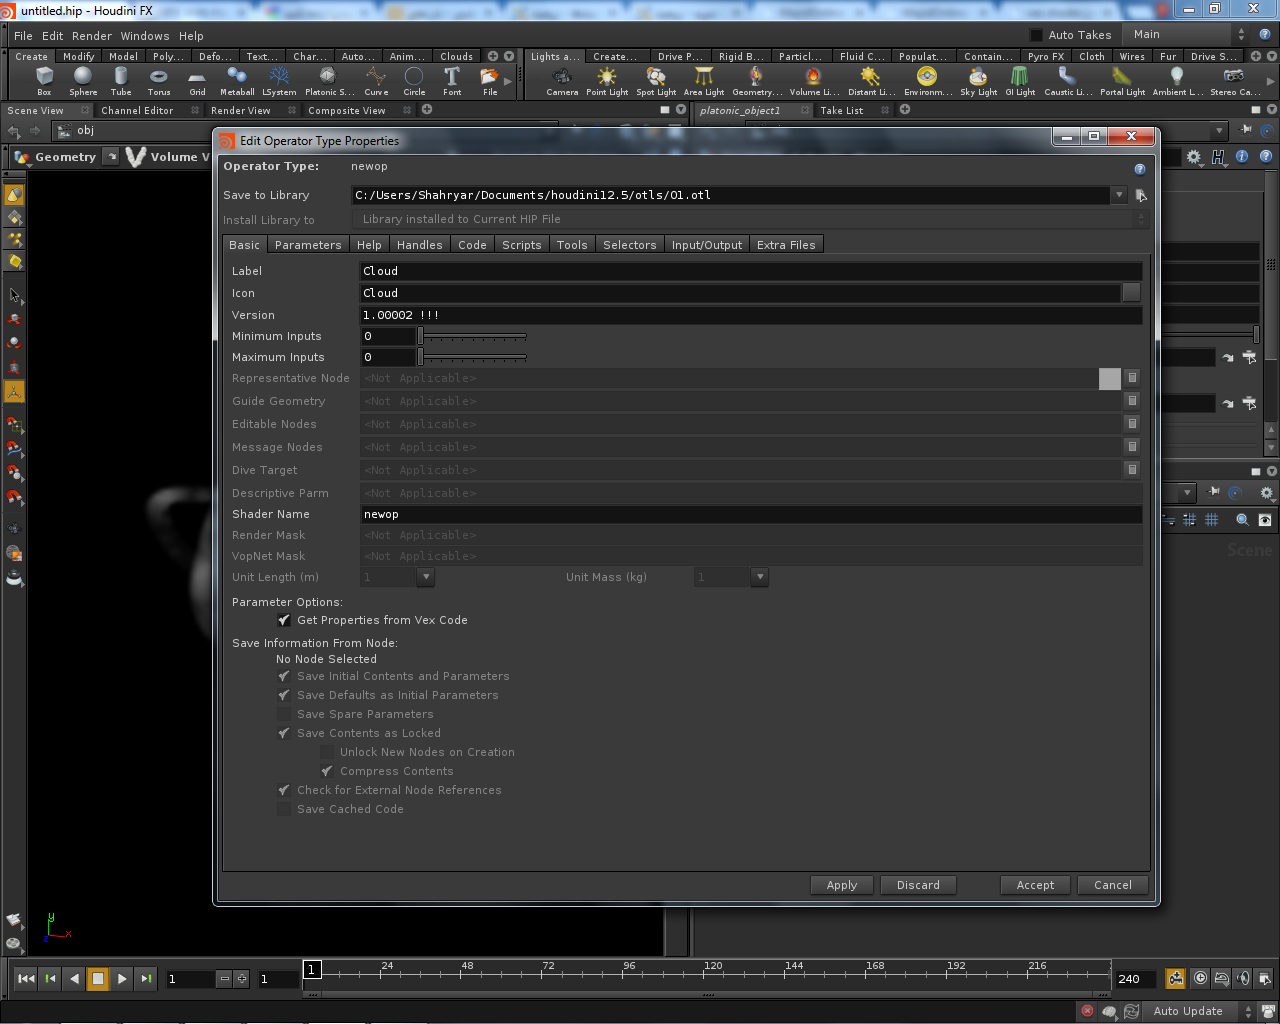Add a Caustic Light from the shelf

pyautogui.click(x=1067, y=81)
